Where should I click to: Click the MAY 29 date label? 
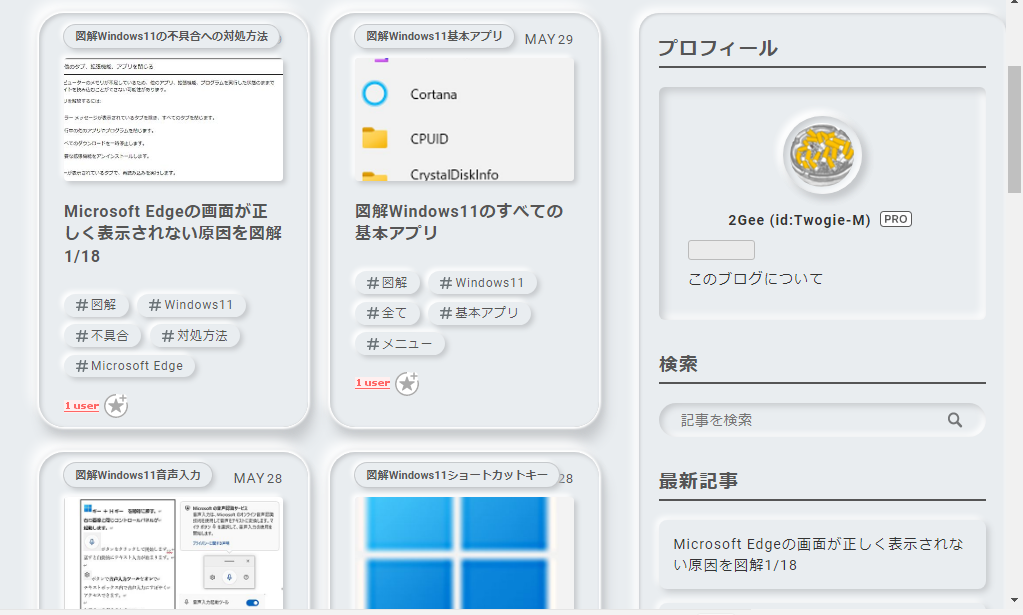click(549, 39)
